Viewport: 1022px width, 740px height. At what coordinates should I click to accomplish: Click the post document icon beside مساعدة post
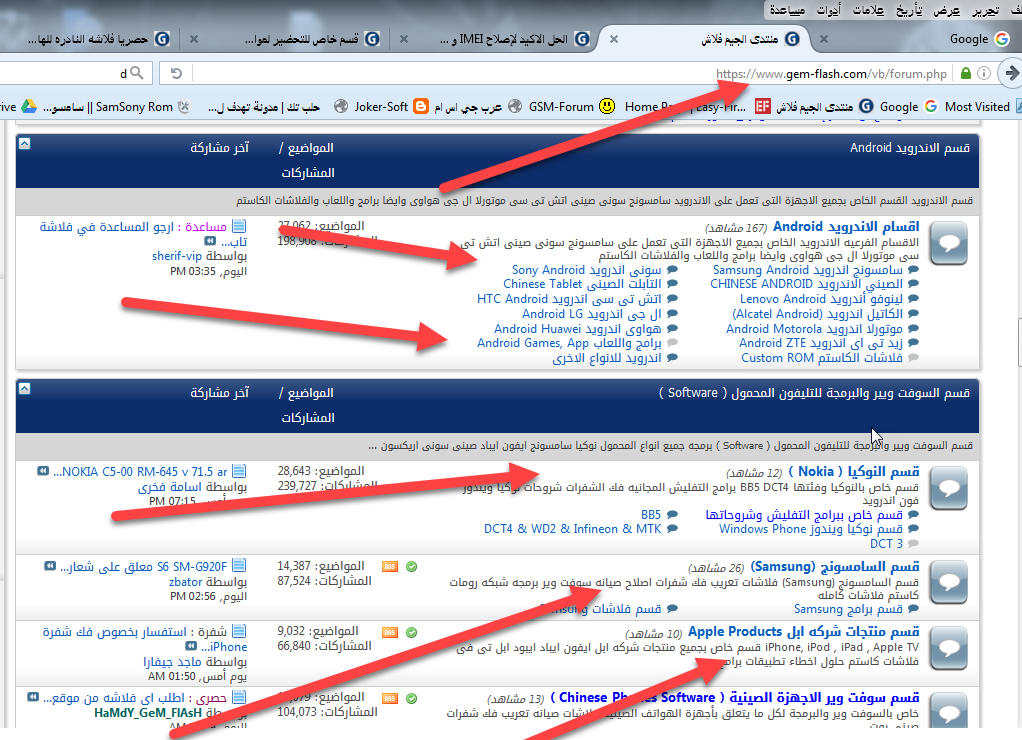239,226
